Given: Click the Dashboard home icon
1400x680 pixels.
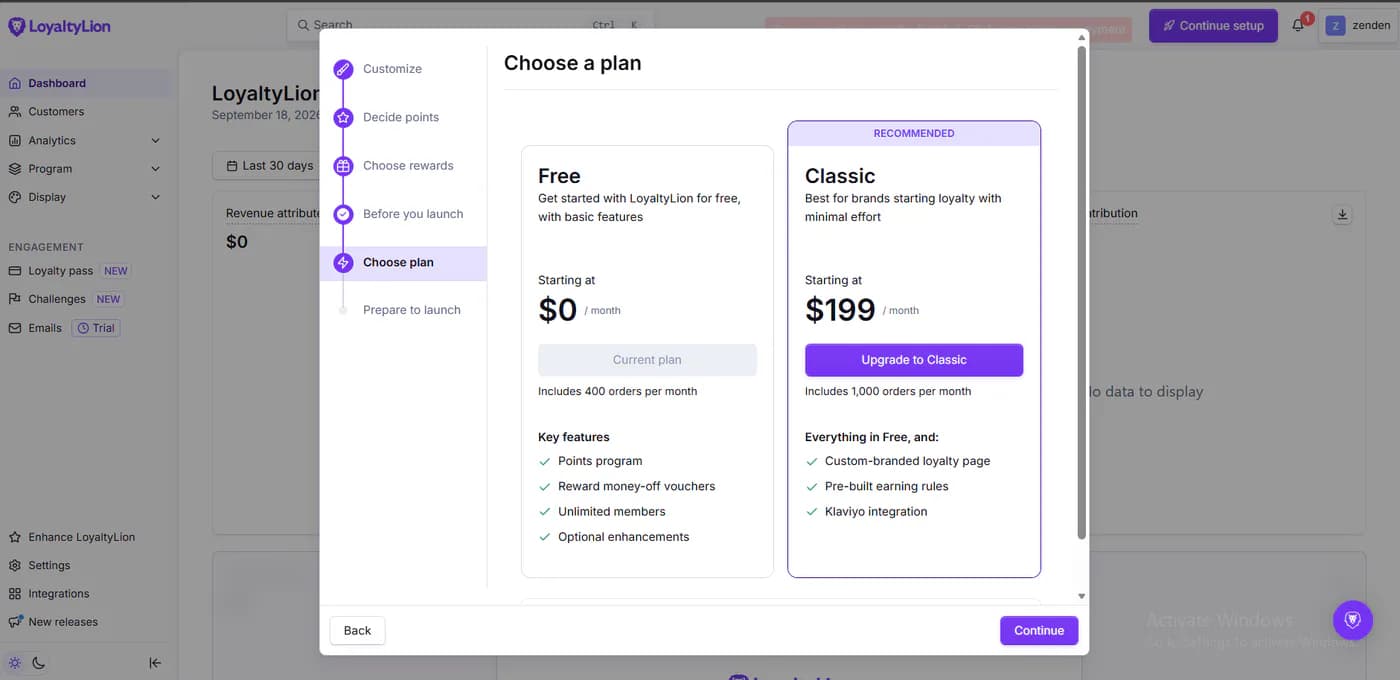Looking at the screenshot, I should [x=15, y=83].
